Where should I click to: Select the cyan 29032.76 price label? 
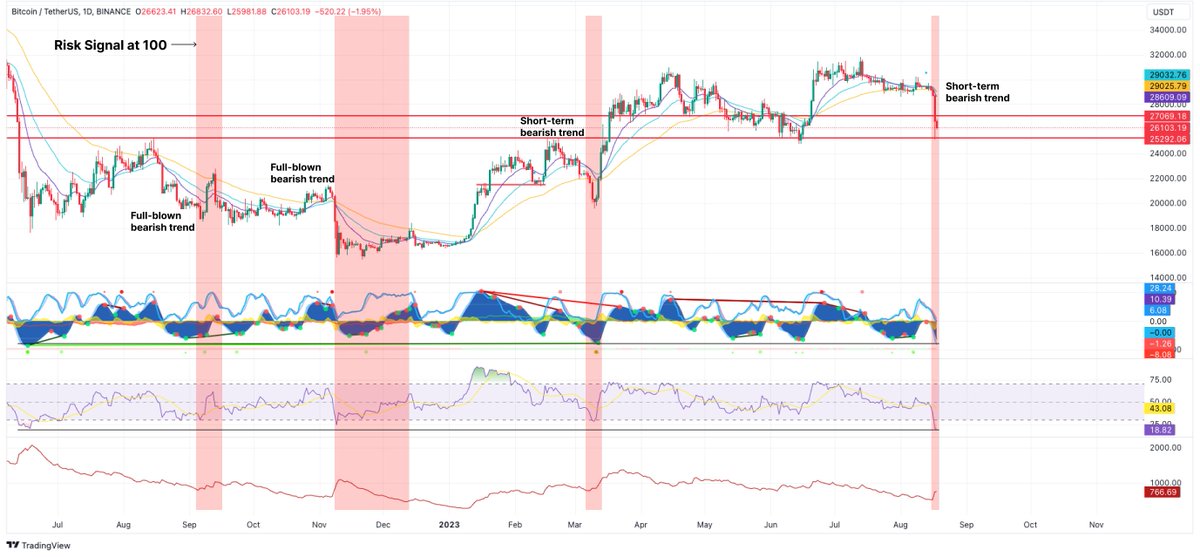coord(1162,75)
